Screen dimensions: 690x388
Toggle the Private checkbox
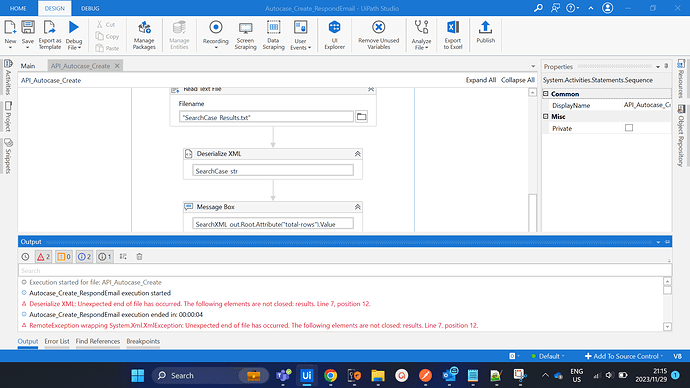click(629, 128)
